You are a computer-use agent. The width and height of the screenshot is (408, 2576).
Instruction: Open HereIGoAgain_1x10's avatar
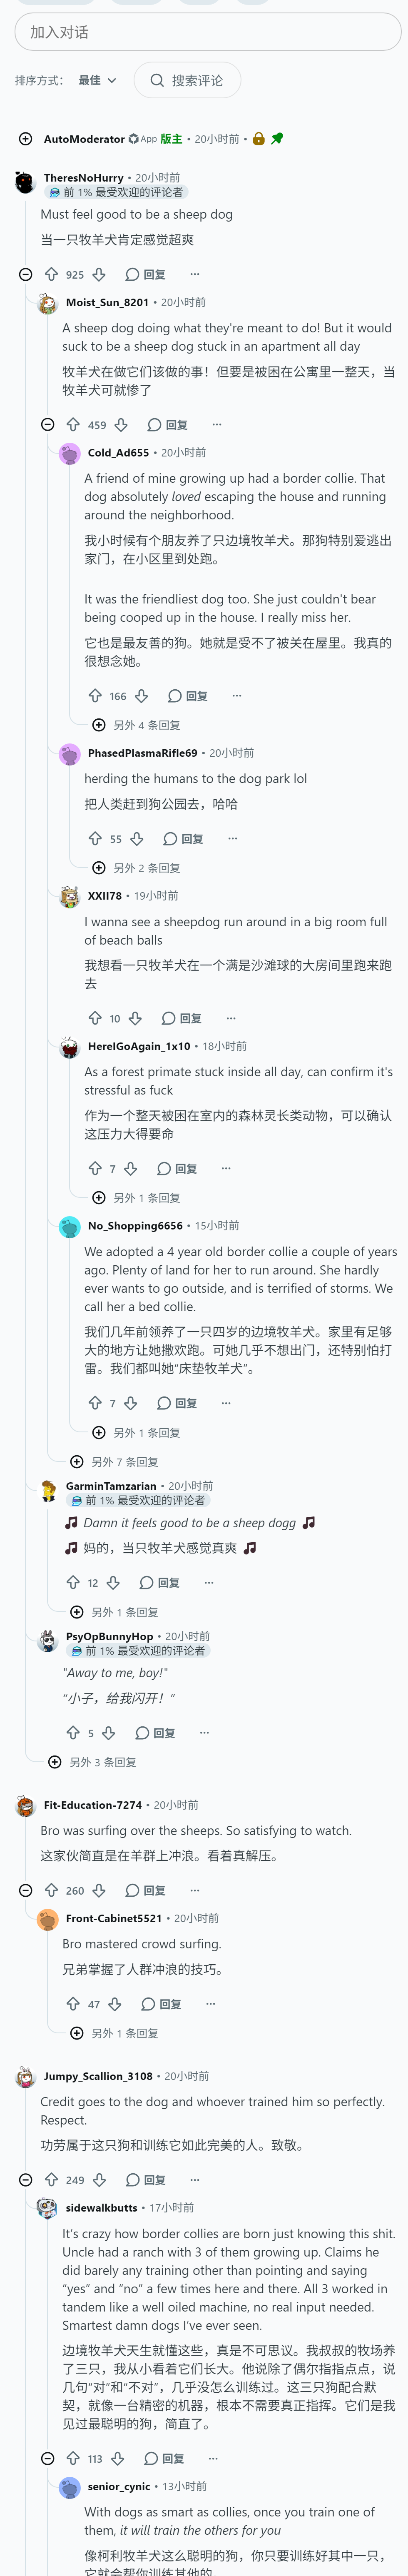(x=70, y=1047)
